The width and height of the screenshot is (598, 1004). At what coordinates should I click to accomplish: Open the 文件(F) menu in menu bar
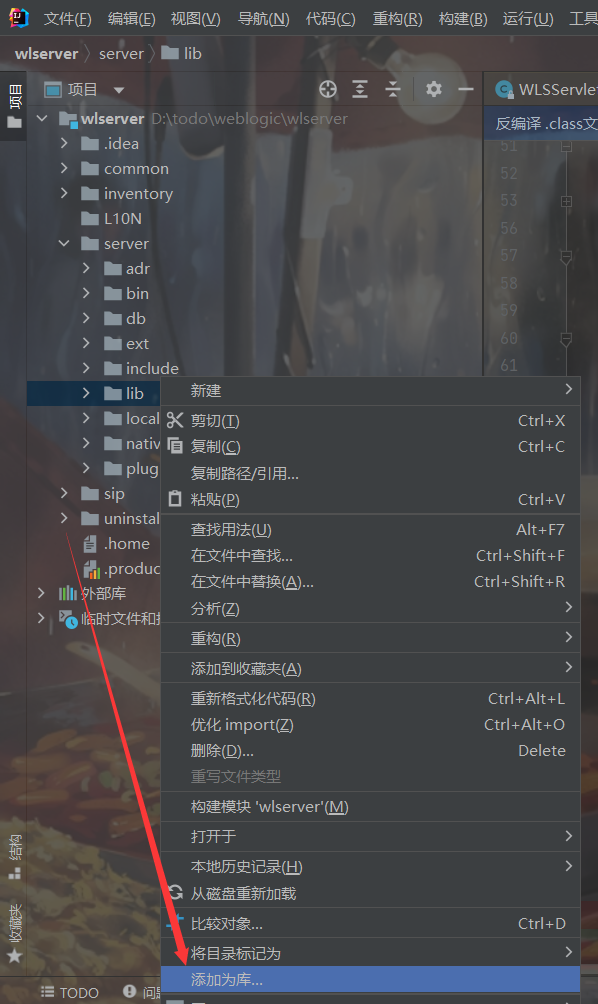click(67, 19)
